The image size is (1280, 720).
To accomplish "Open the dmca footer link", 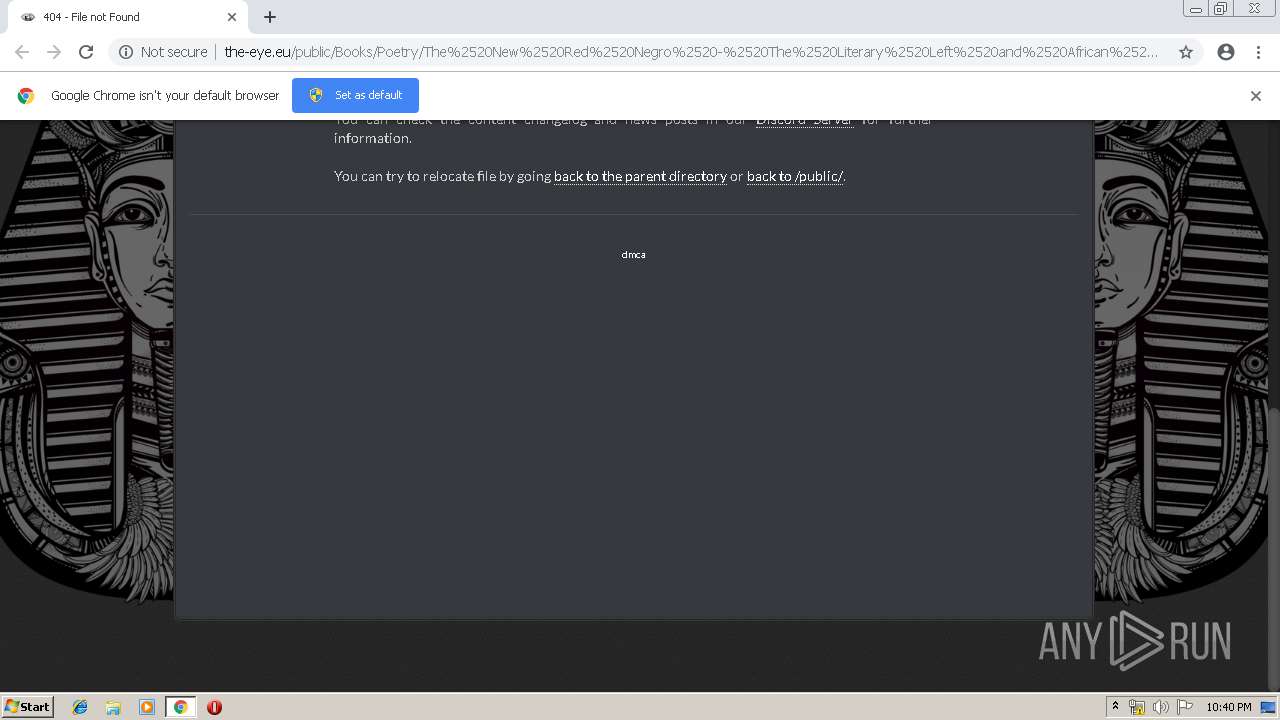I will pyautogui.click(x=633, y=255).
